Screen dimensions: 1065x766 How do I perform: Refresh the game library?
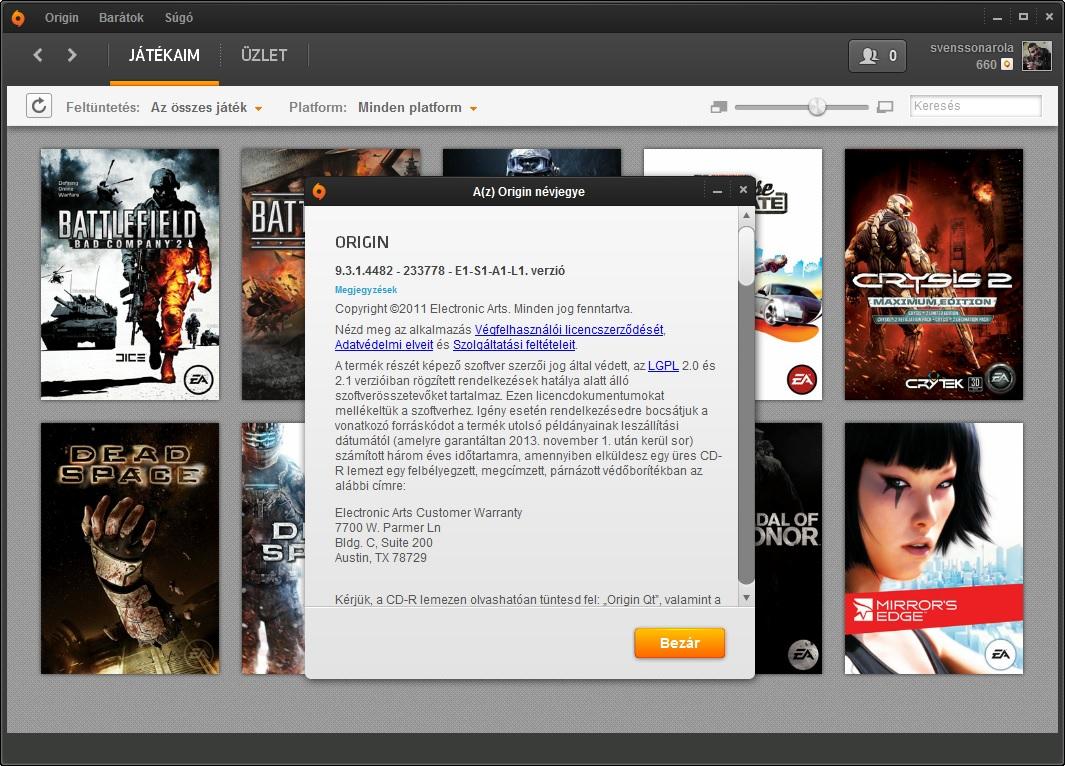point(39,106)
